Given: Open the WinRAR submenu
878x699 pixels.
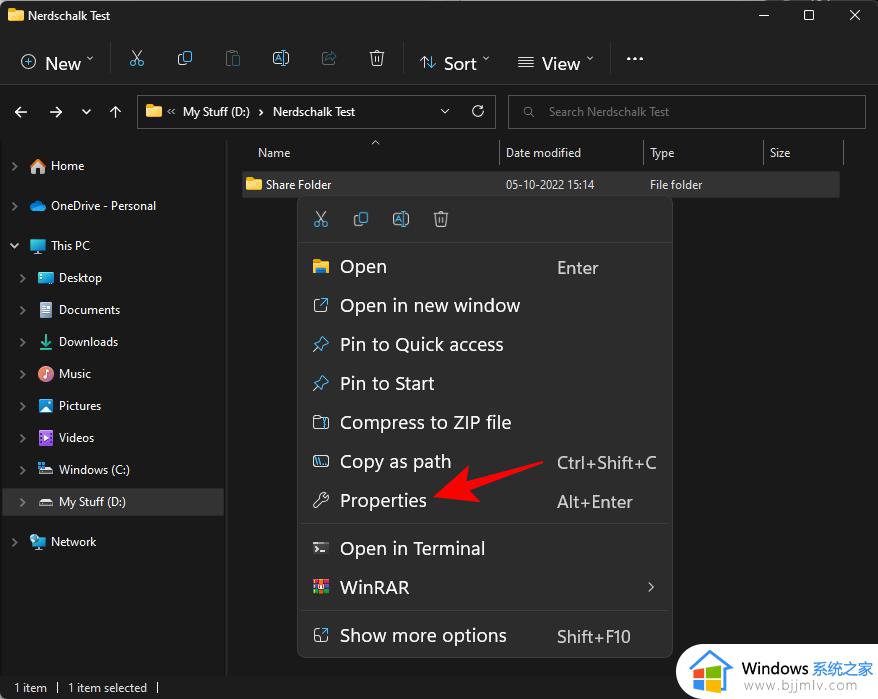Looking at the screenshot, I should coord(484,587).
